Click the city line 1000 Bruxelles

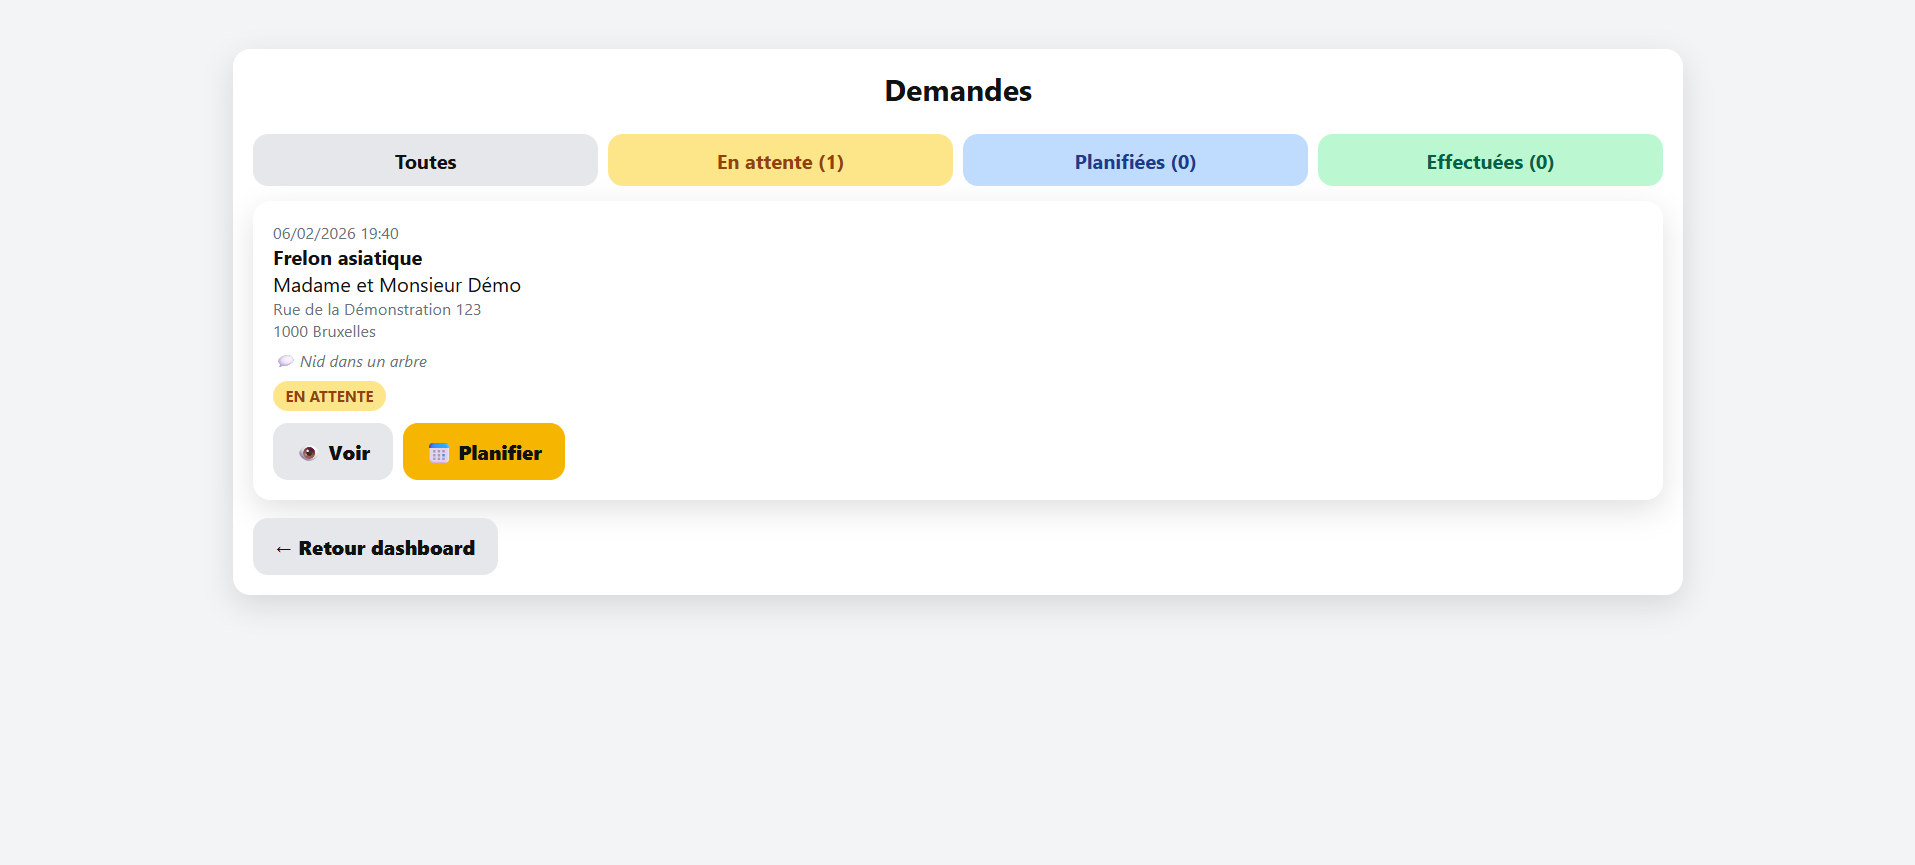324,332
